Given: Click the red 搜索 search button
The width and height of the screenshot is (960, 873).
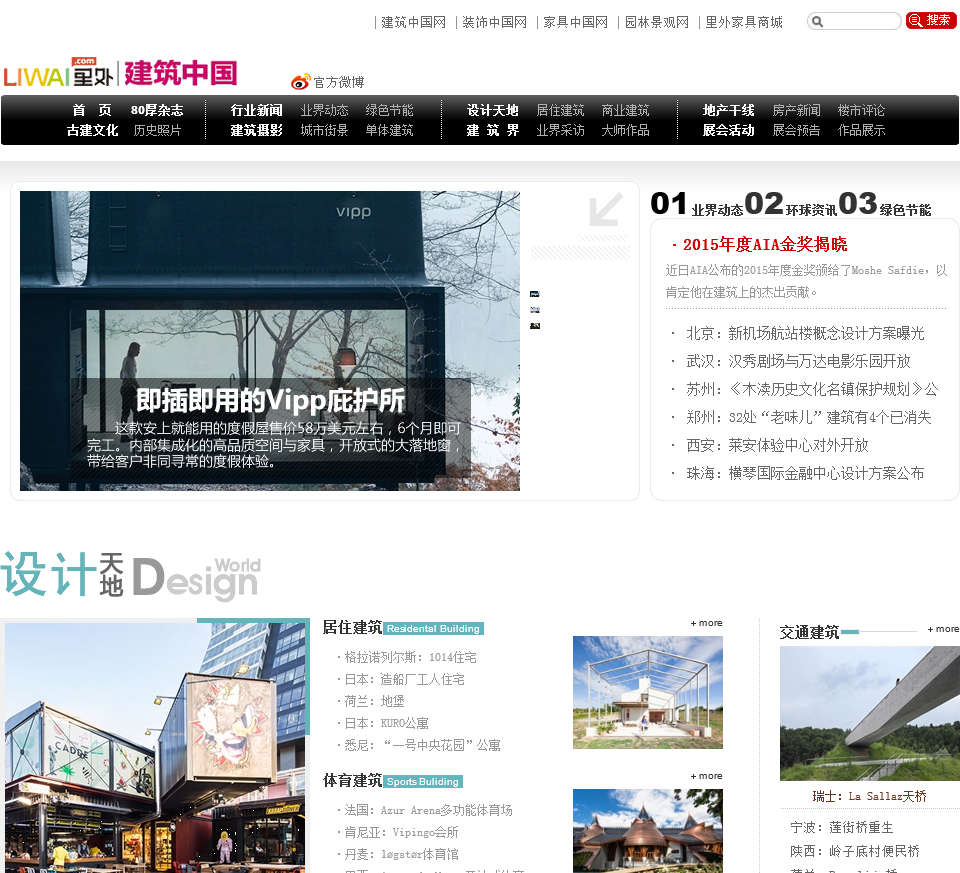Looking at the screenshot, I should click(931, 20).
